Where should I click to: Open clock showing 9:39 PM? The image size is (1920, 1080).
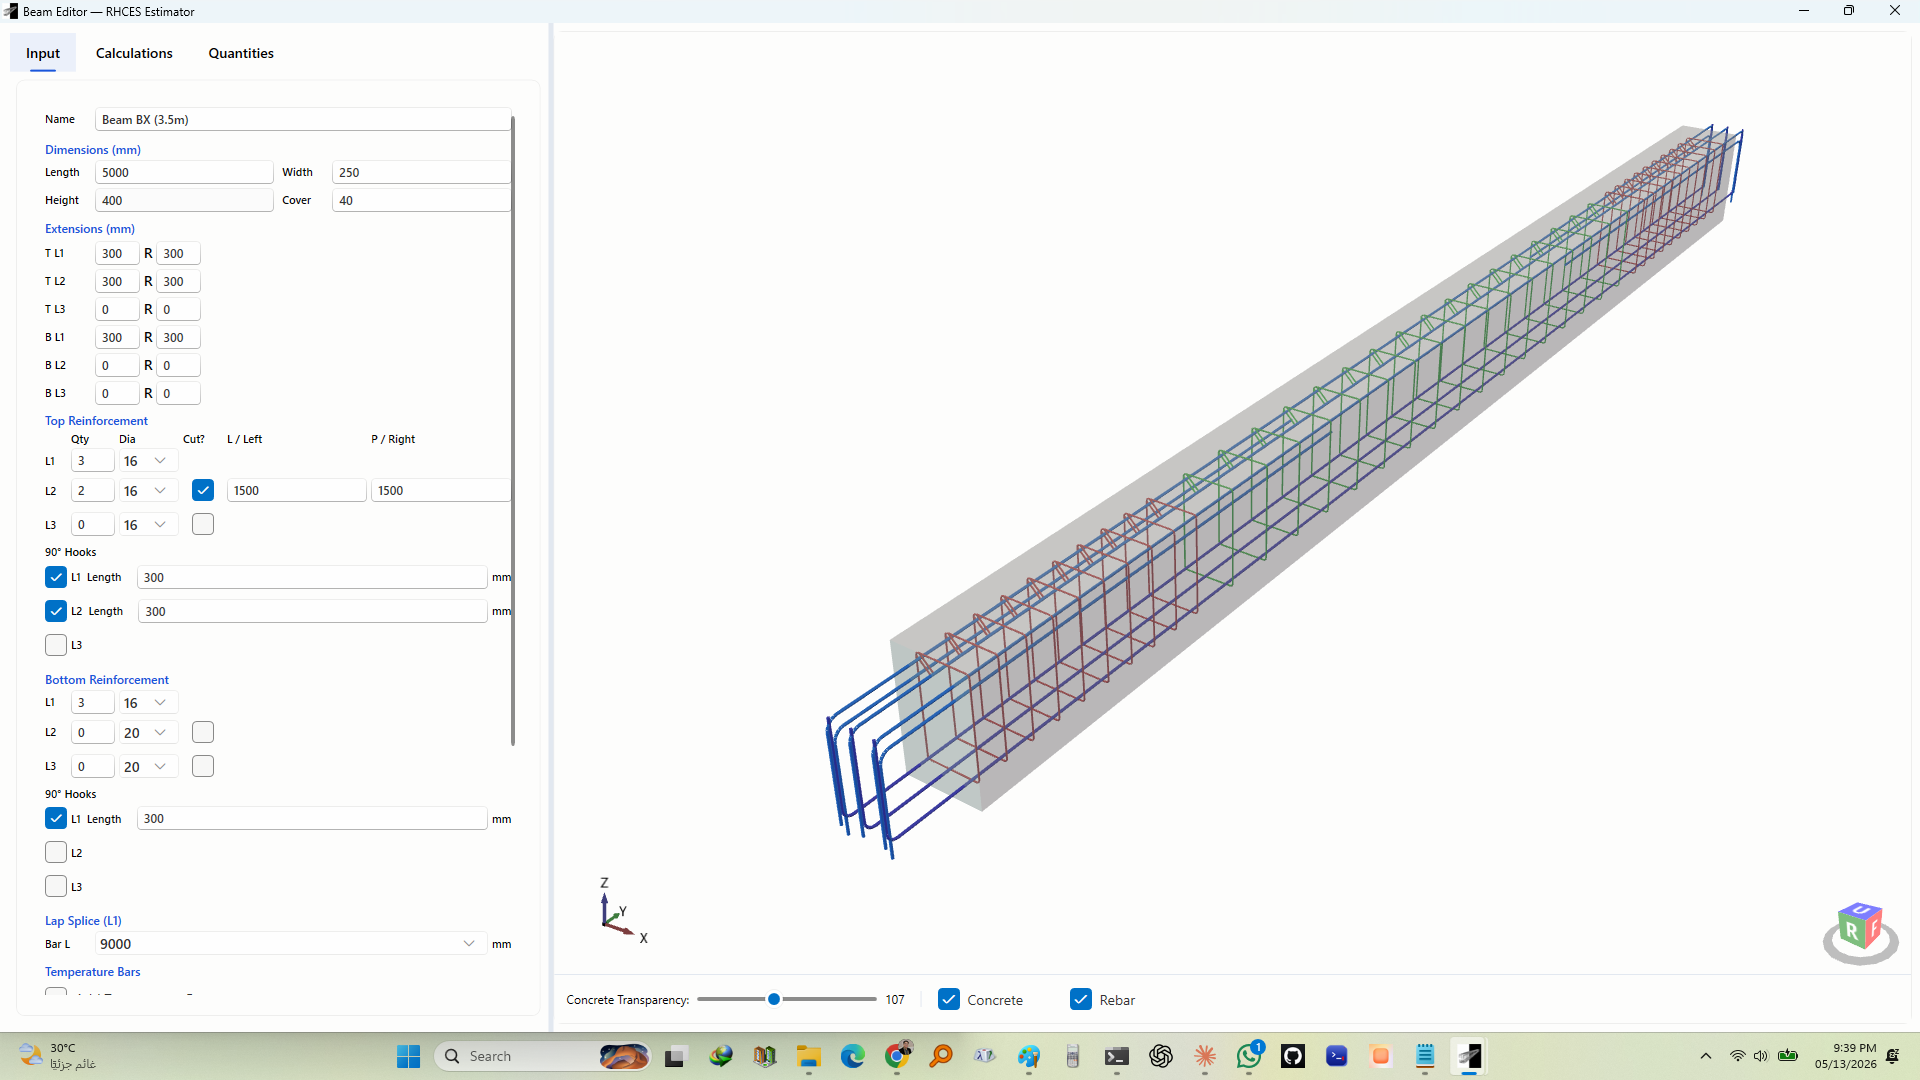[1845, 1056]
